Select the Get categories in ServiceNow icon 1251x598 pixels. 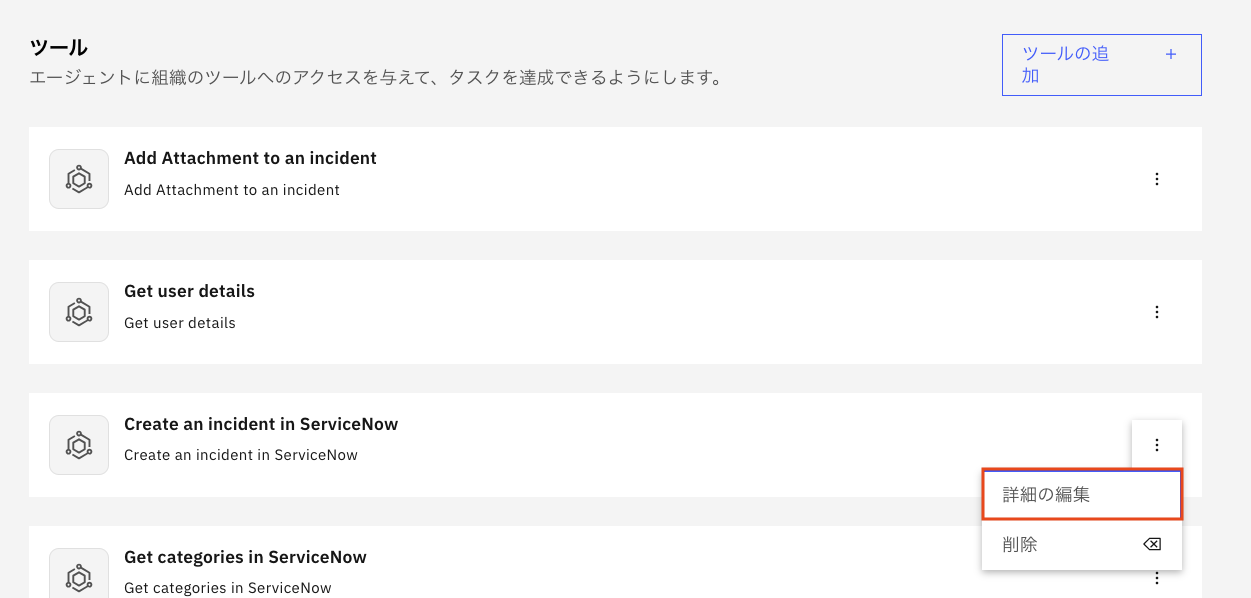pyautogui.click(x=79, y=576)
